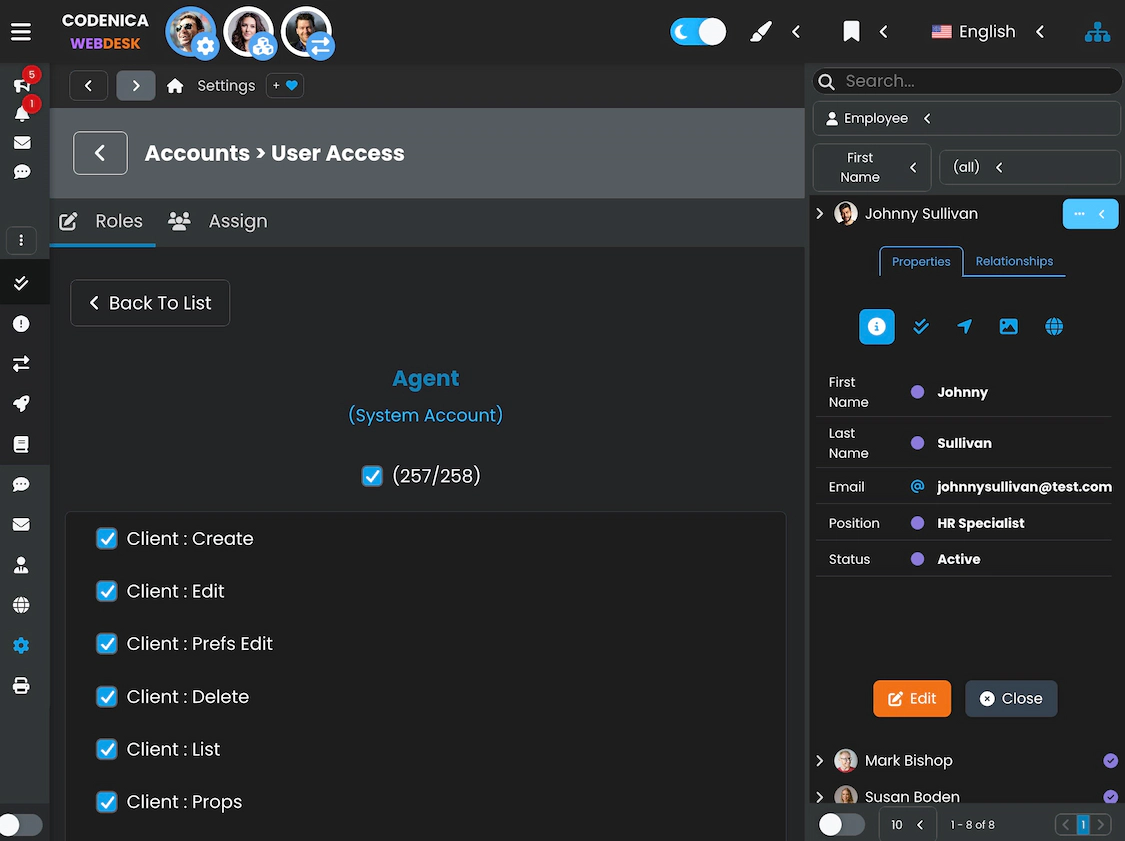The image size is (1125, 841).
Task: Uncheck the Client : Delete permission
Action: coord(107,697)
